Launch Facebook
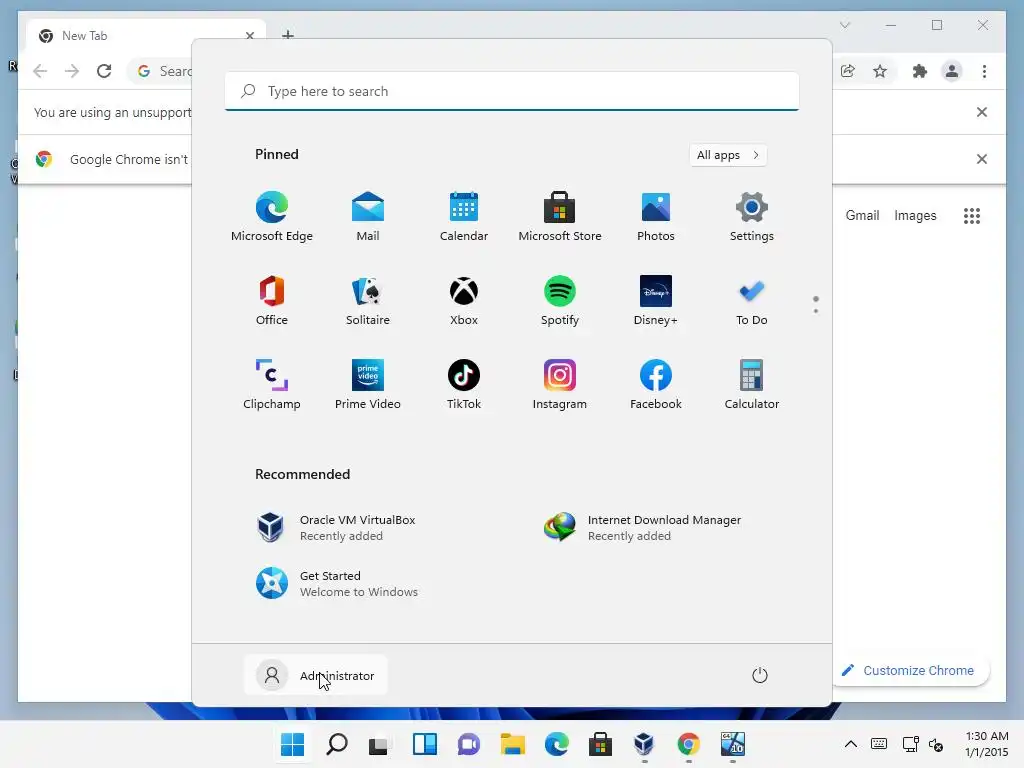Viewport: 1024px width, 768px height. click(656, 385)
